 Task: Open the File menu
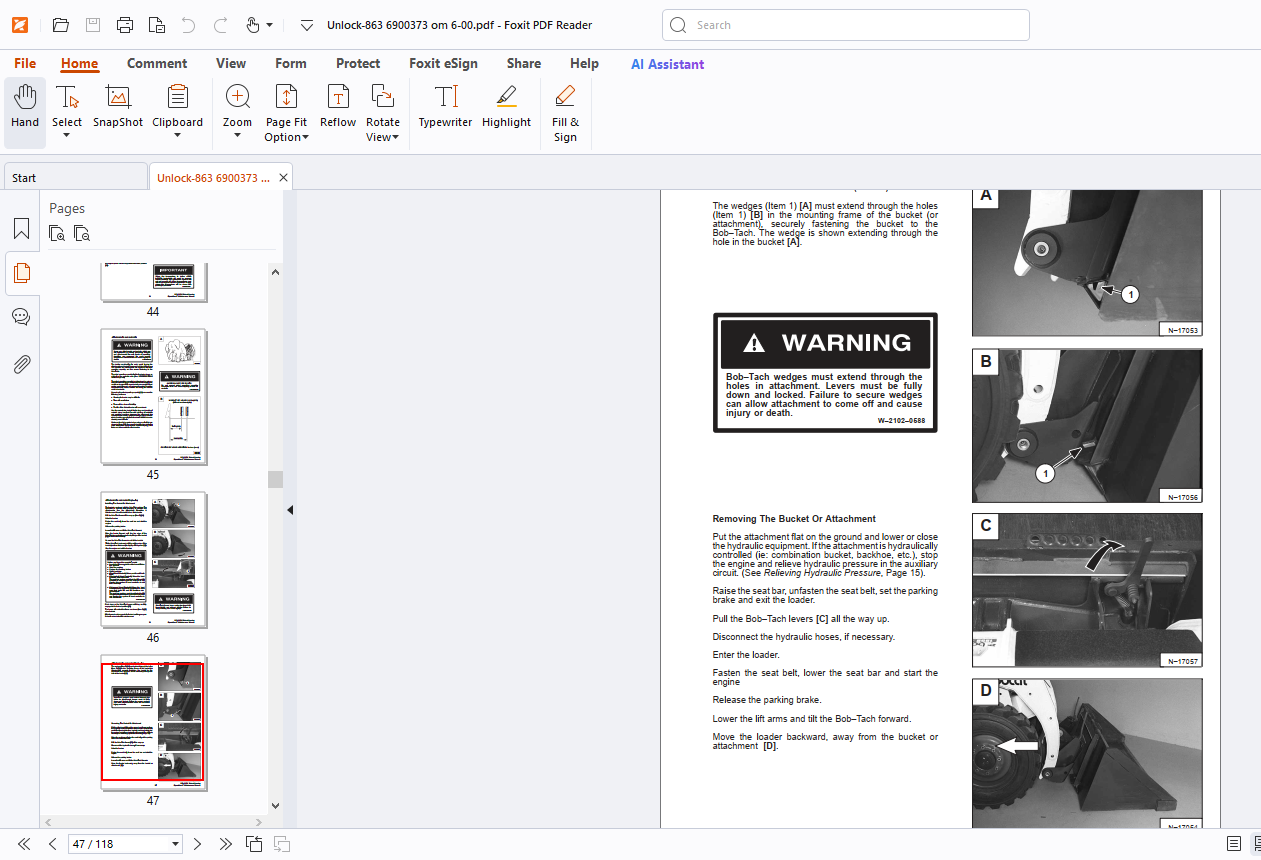pos(25,64)
